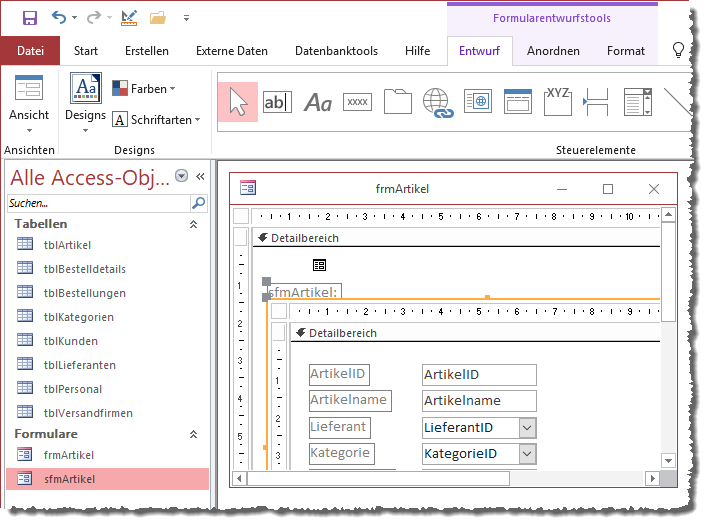Select the tab control tool

pos(398,102)
